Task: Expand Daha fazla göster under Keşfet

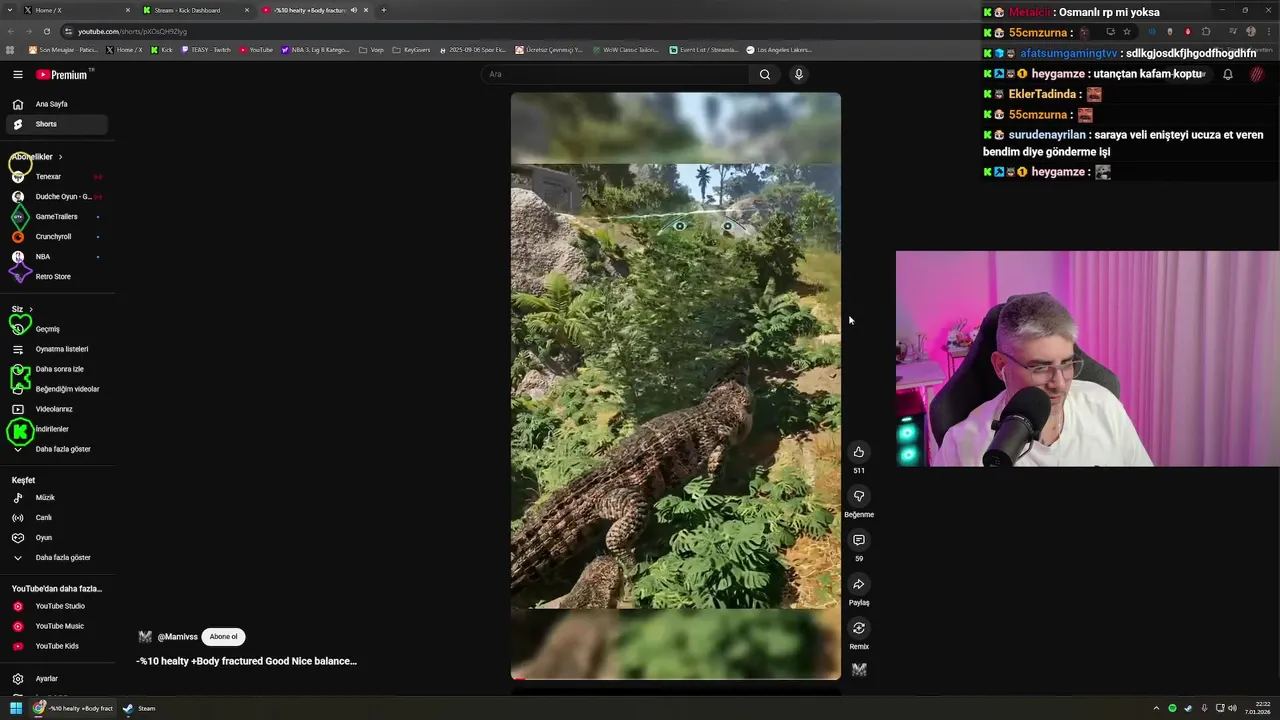Action: tap(57, 557)
